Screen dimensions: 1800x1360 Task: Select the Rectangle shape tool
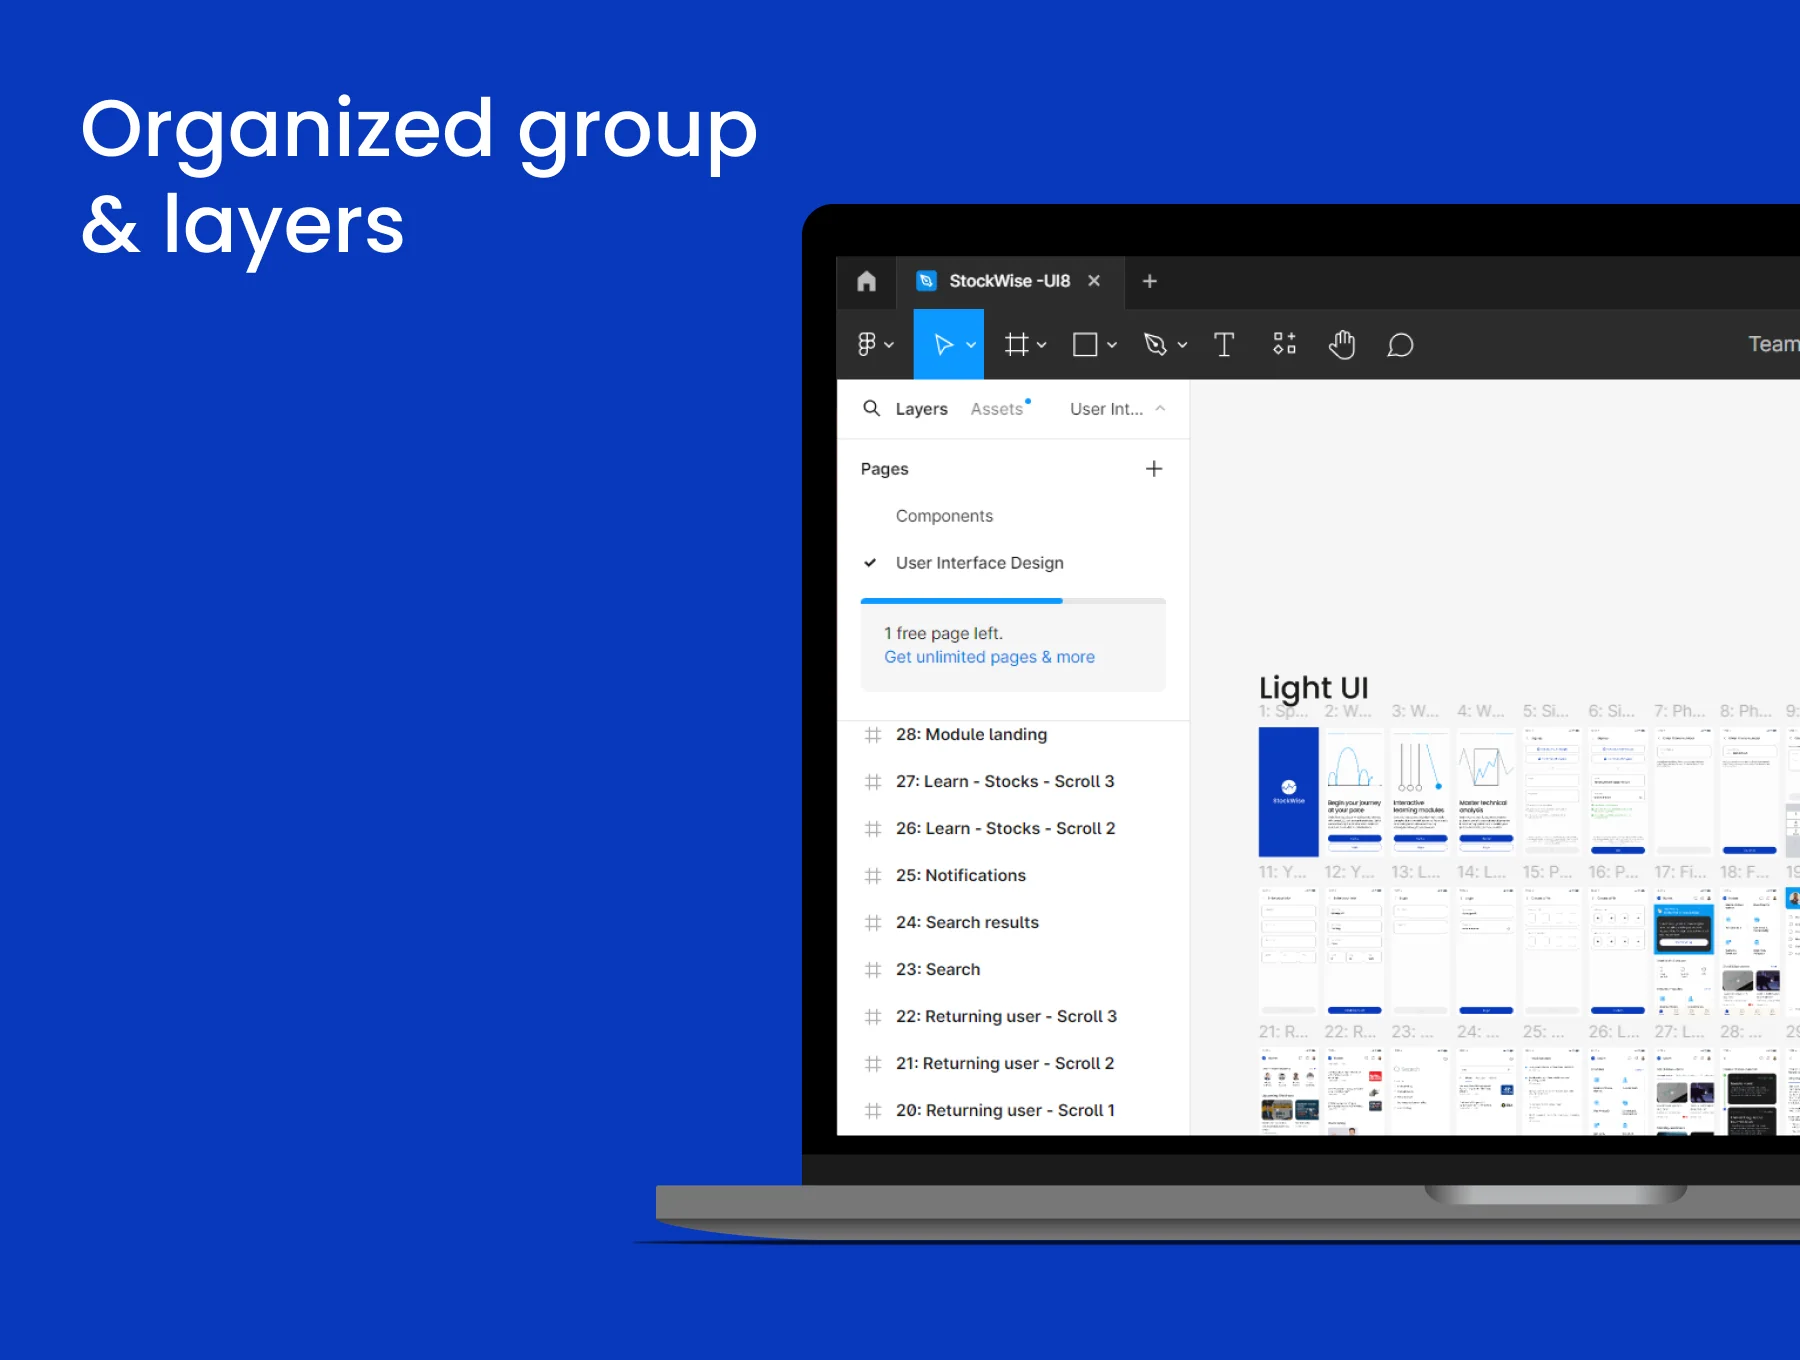tap(1085, 345)
